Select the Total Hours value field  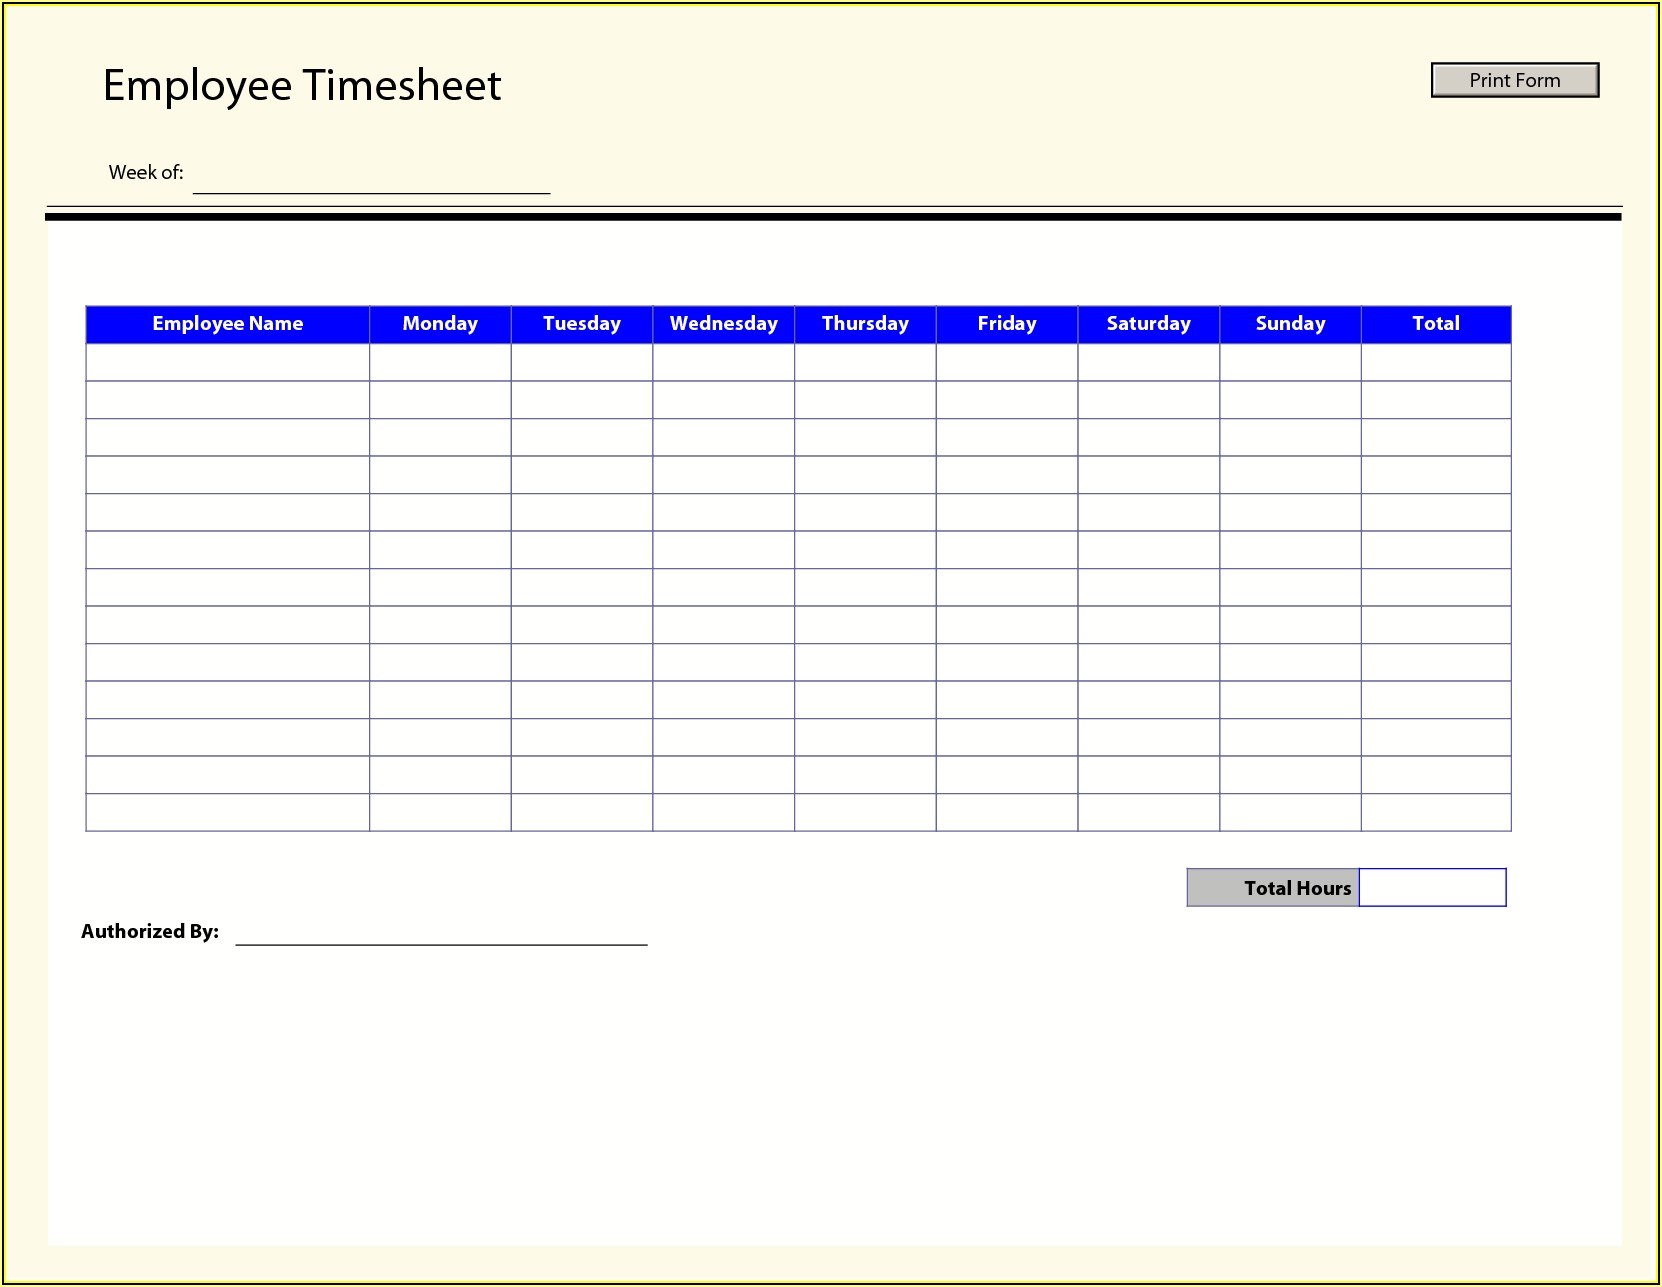point(1432,887)
